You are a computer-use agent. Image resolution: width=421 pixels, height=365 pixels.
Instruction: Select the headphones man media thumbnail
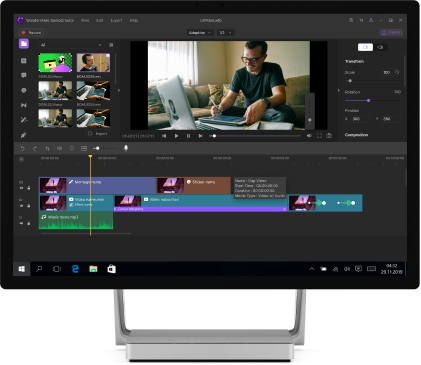[93, 63]
